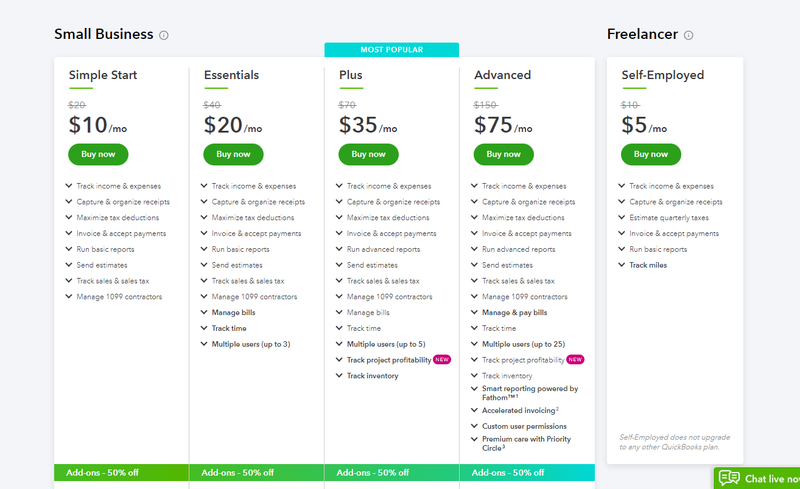800x489 pixels.
Task: Expand Multiple users (up to 5) in Plus
Action: coord(381,344)
